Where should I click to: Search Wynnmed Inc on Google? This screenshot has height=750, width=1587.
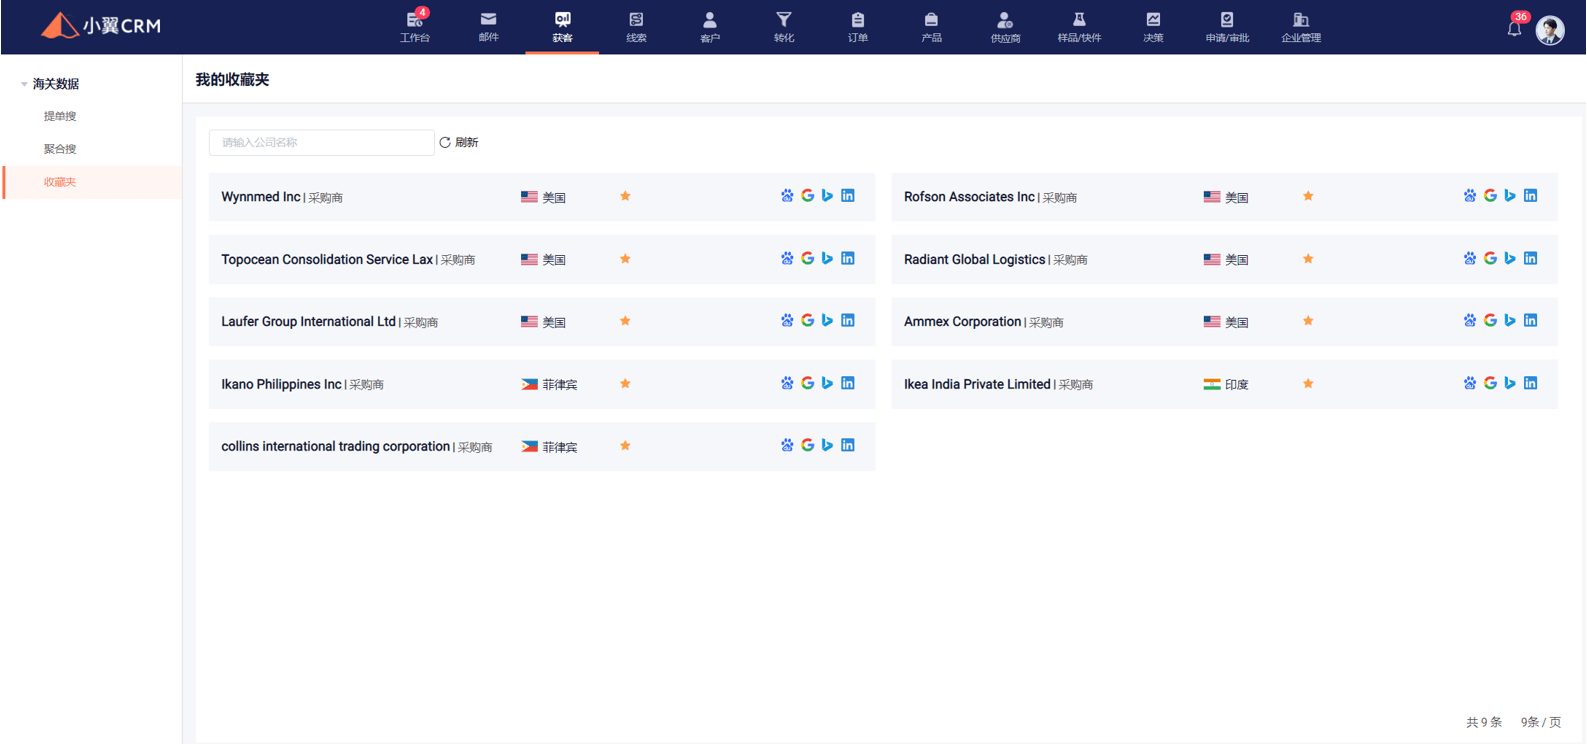click(807, 196)
